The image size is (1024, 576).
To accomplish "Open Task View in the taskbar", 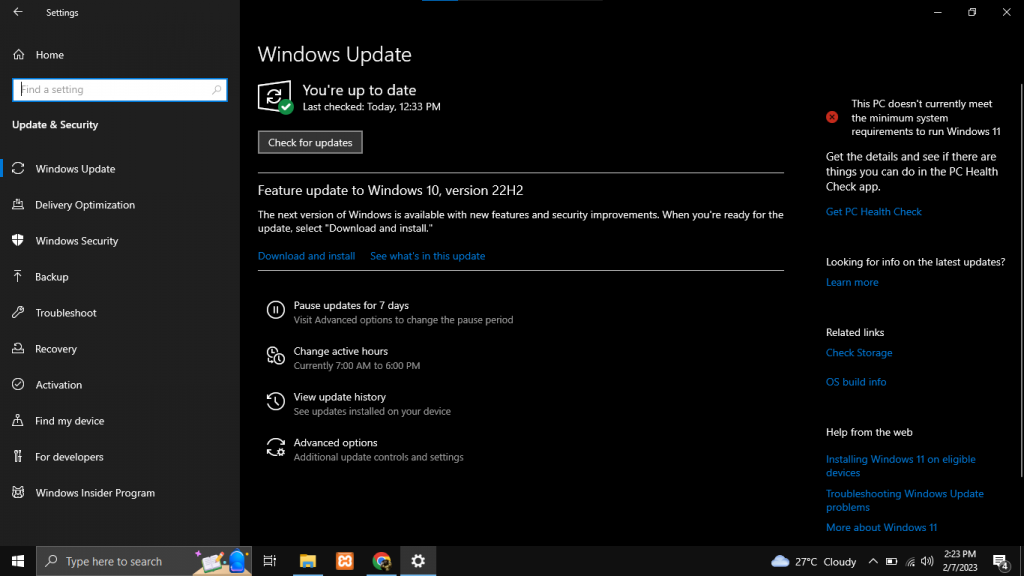I will coord(270,561).
